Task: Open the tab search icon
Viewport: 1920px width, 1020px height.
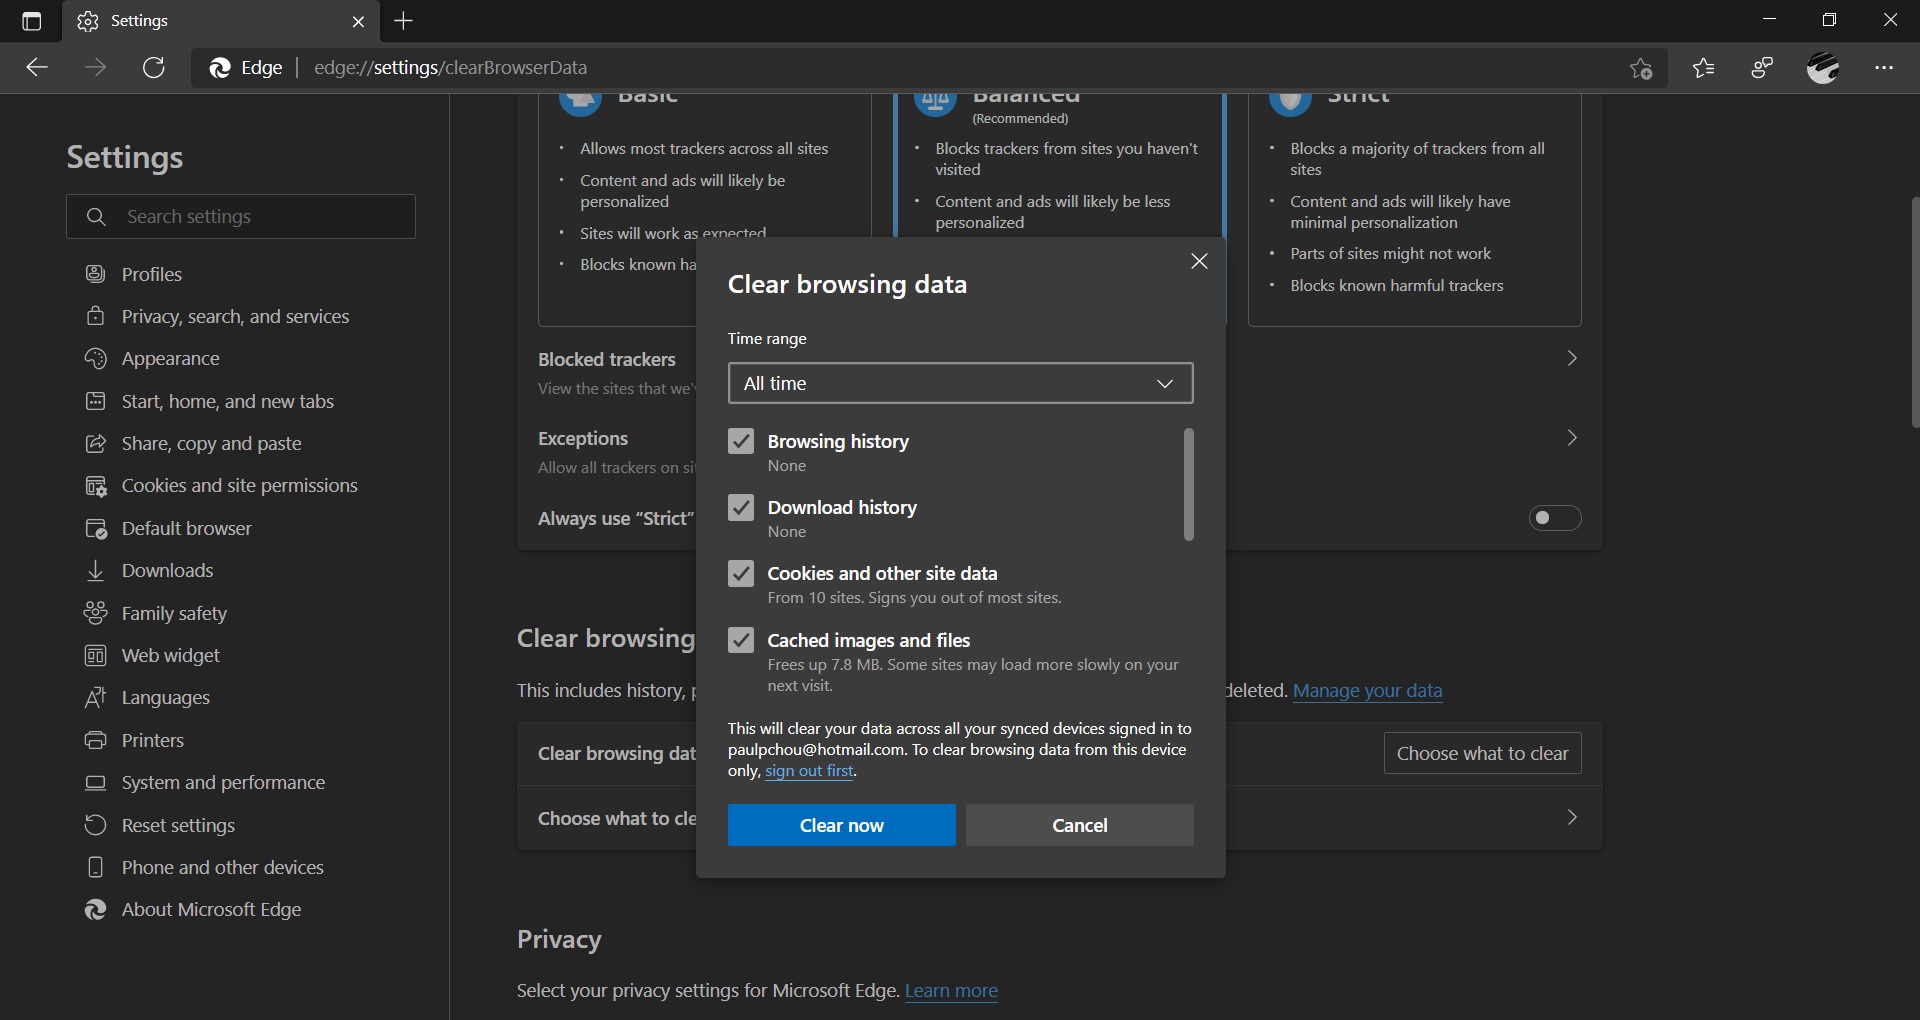Action: (31, 21)
